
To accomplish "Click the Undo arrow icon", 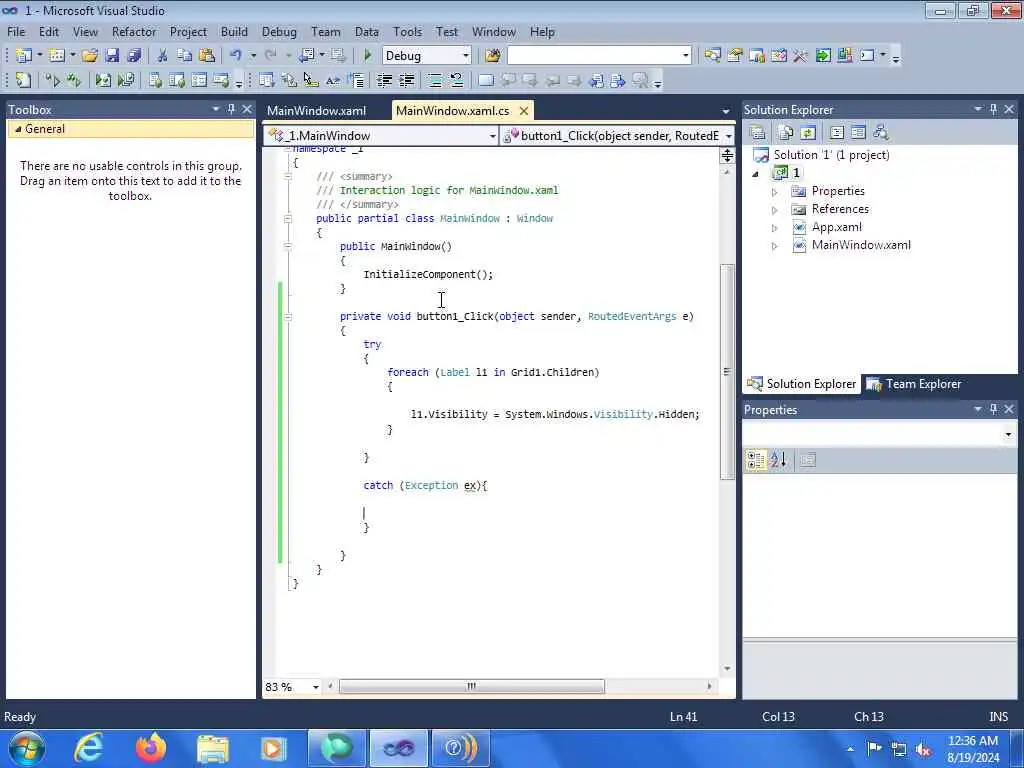I will (236, 56).
